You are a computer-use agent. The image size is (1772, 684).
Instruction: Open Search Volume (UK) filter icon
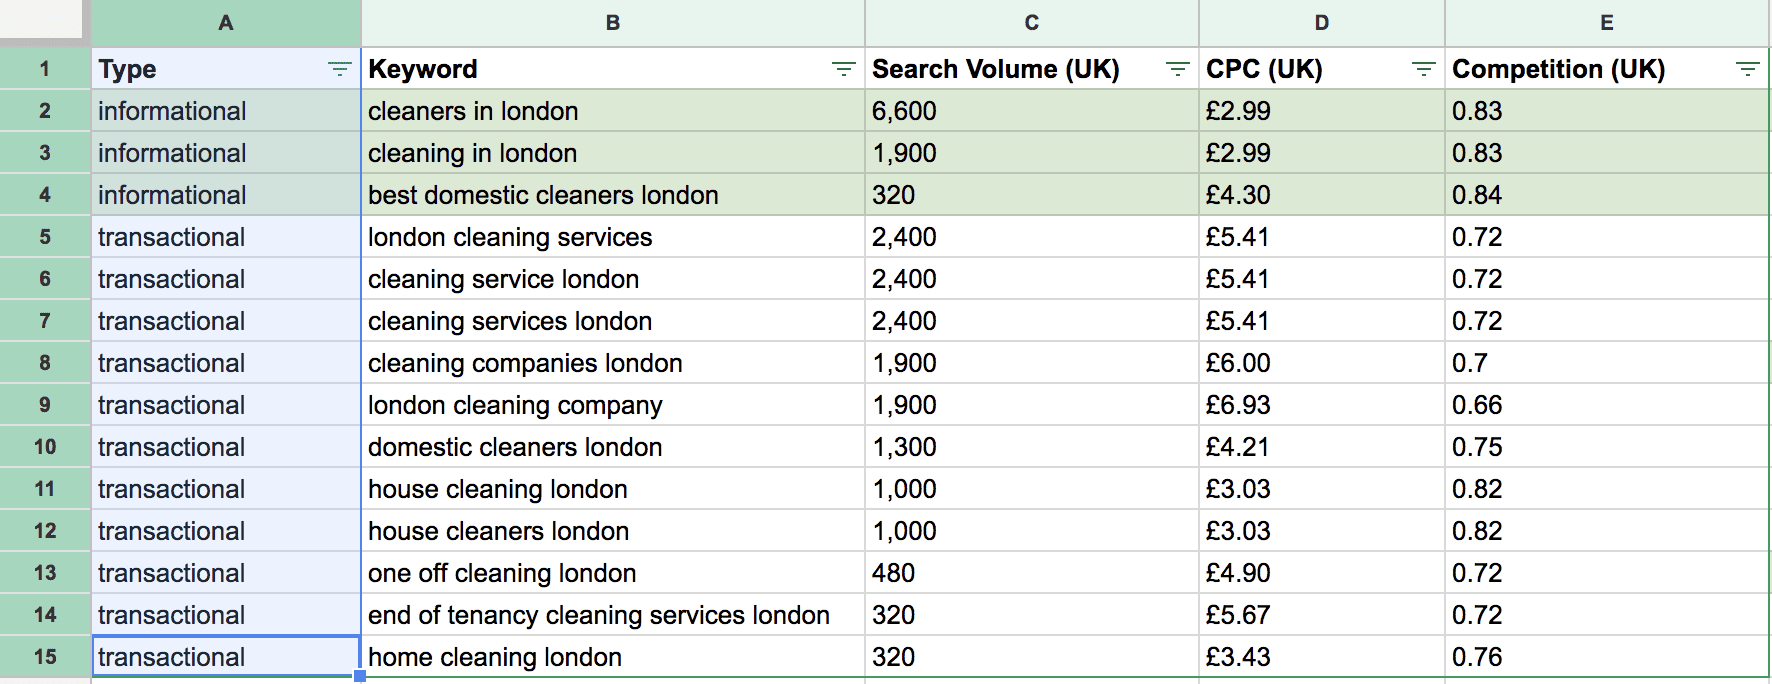(x=1178, y=69)
